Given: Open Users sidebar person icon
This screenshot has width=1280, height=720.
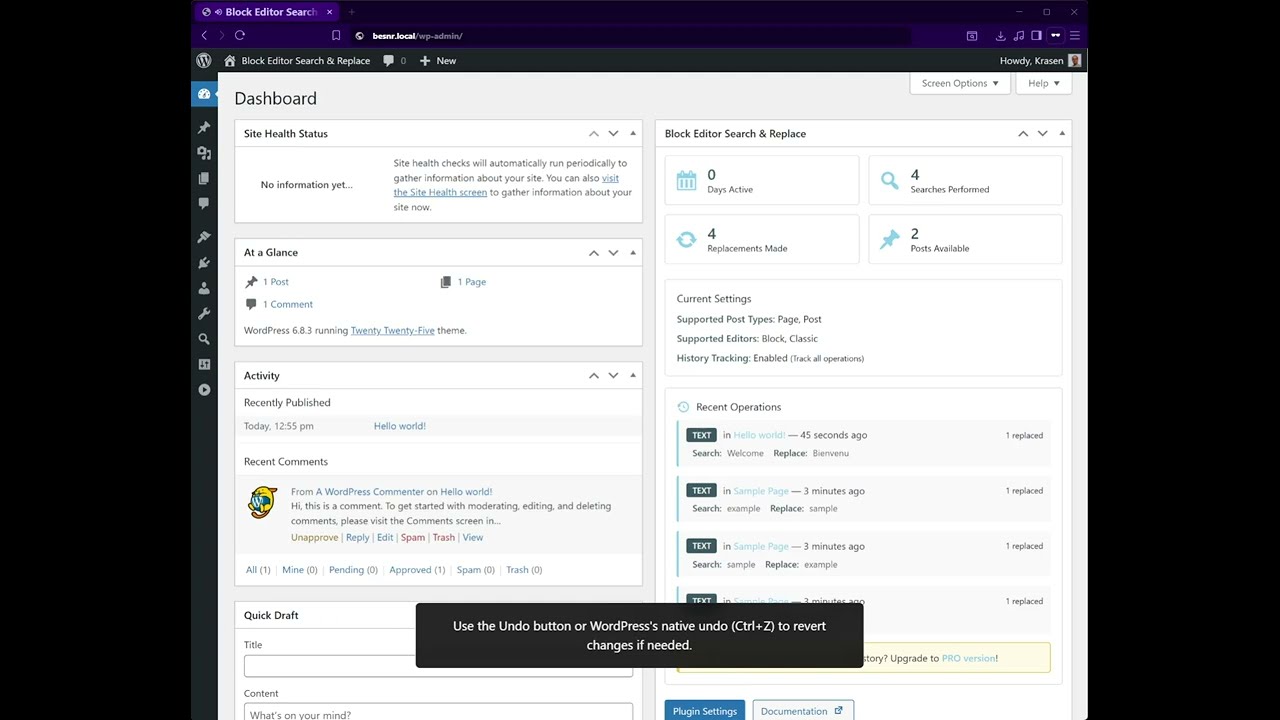Looking at the screenshot, I should (x=204, y=288).
